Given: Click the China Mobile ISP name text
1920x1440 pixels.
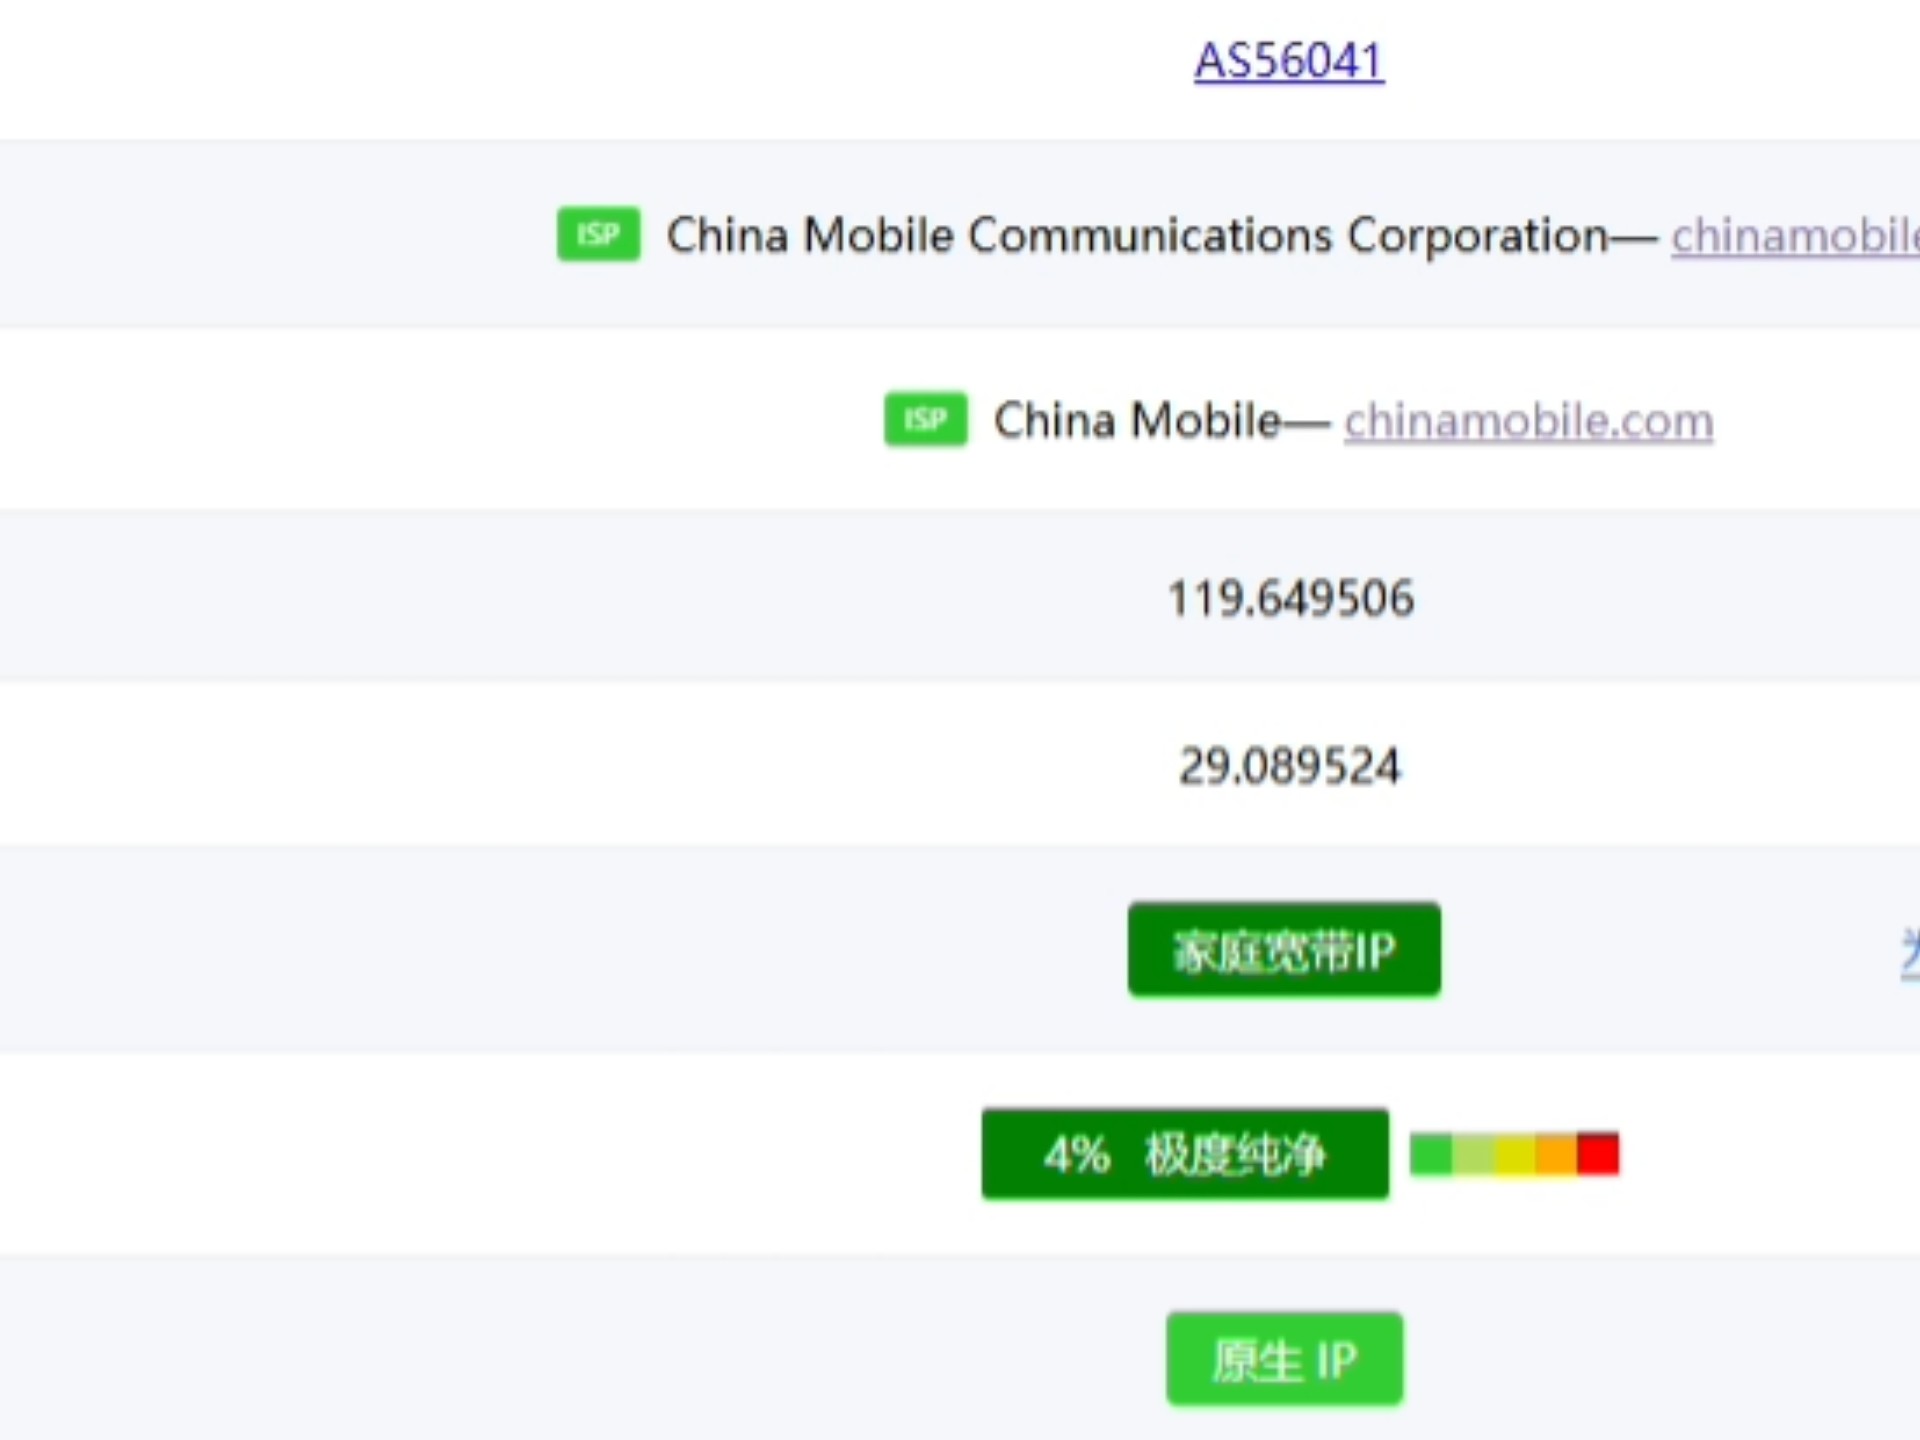Looking at the screenshot, I should pos(1136,420).
